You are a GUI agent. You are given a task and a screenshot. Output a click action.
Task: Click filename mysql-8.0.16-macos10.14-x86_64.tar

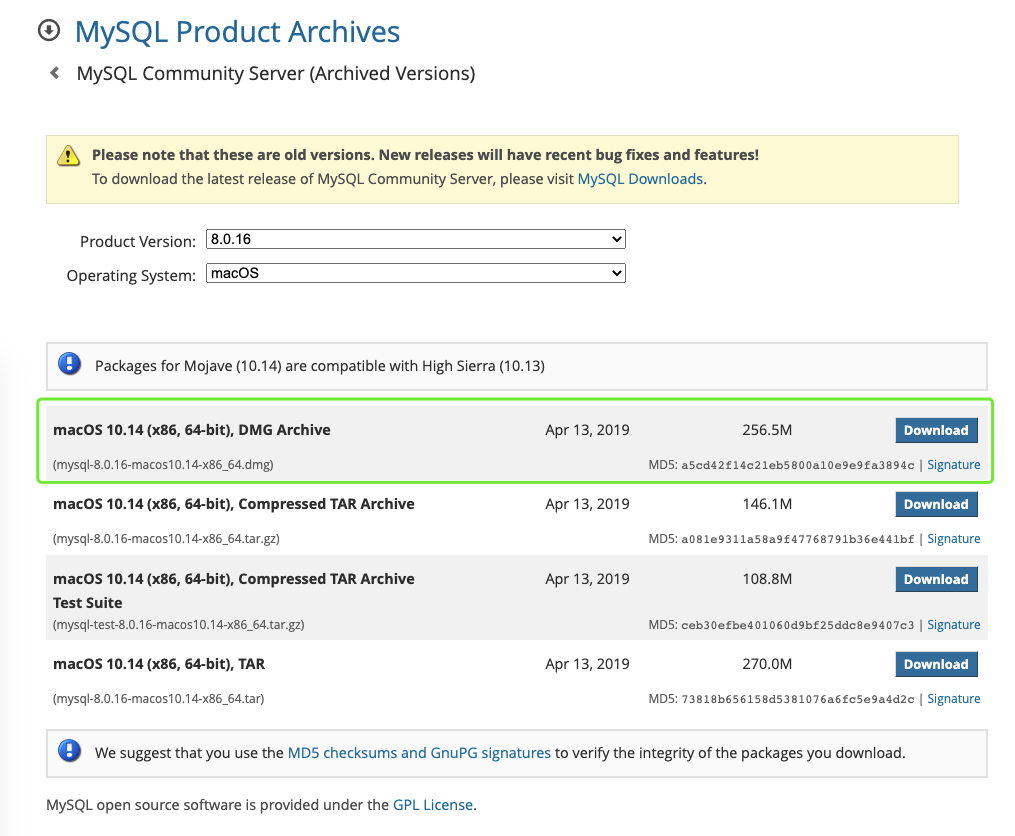coord(159,698)
